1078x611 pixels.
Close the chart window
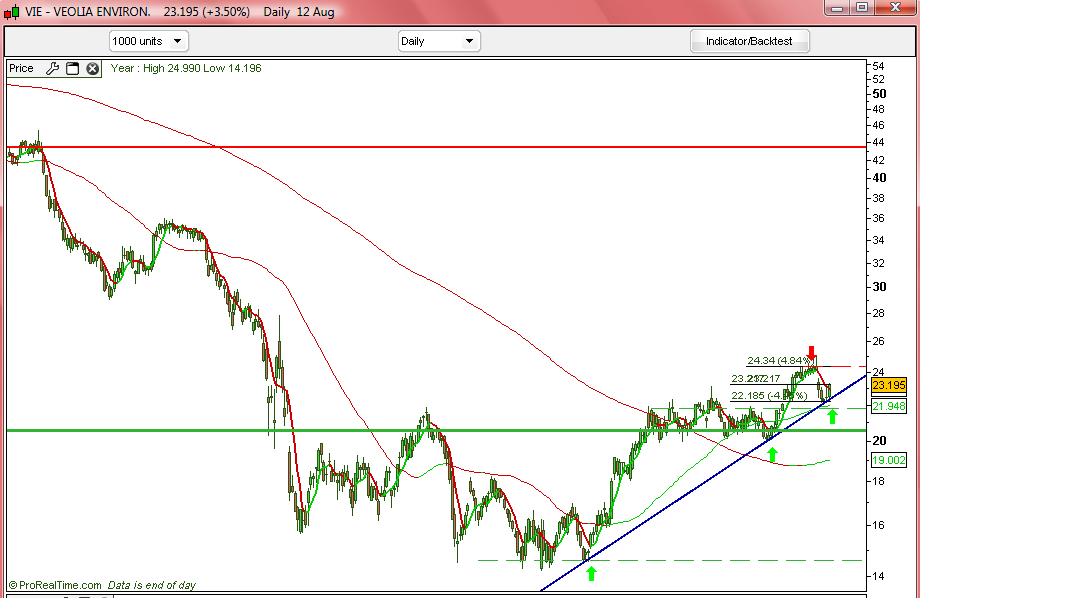[895, 8]
